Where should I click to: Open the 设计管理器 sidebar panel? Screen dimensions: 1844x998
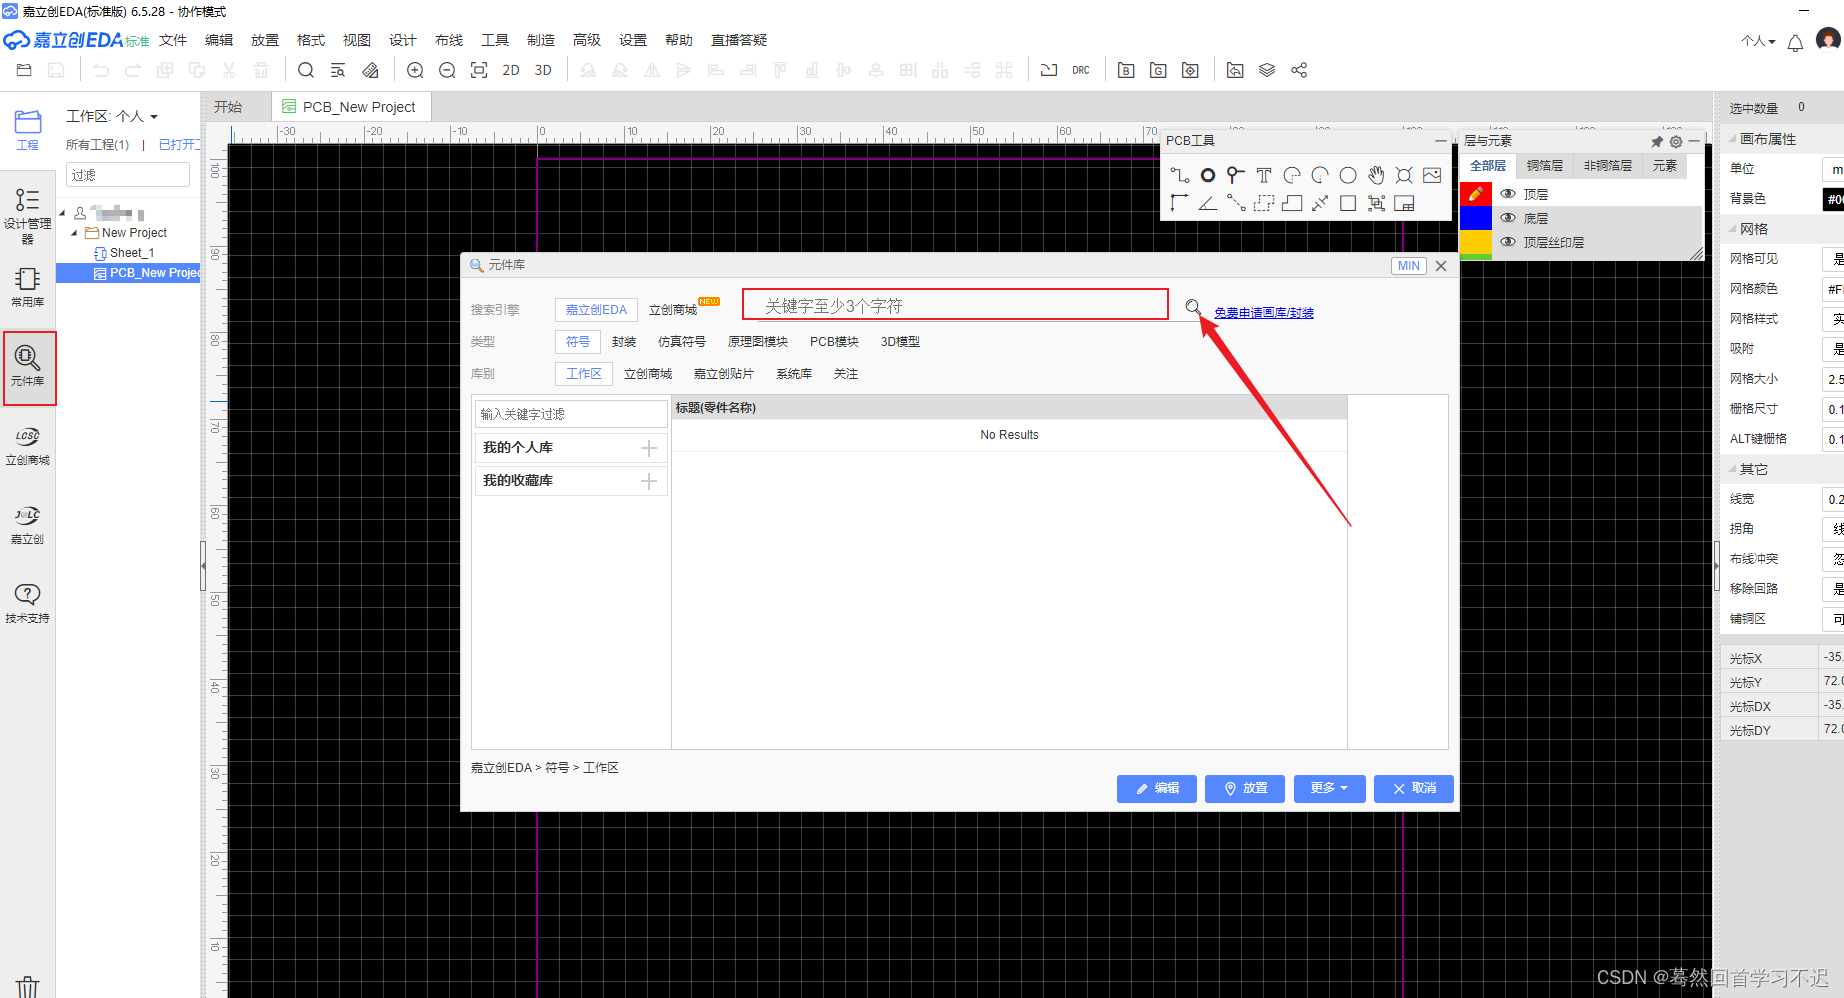[28, 215]
